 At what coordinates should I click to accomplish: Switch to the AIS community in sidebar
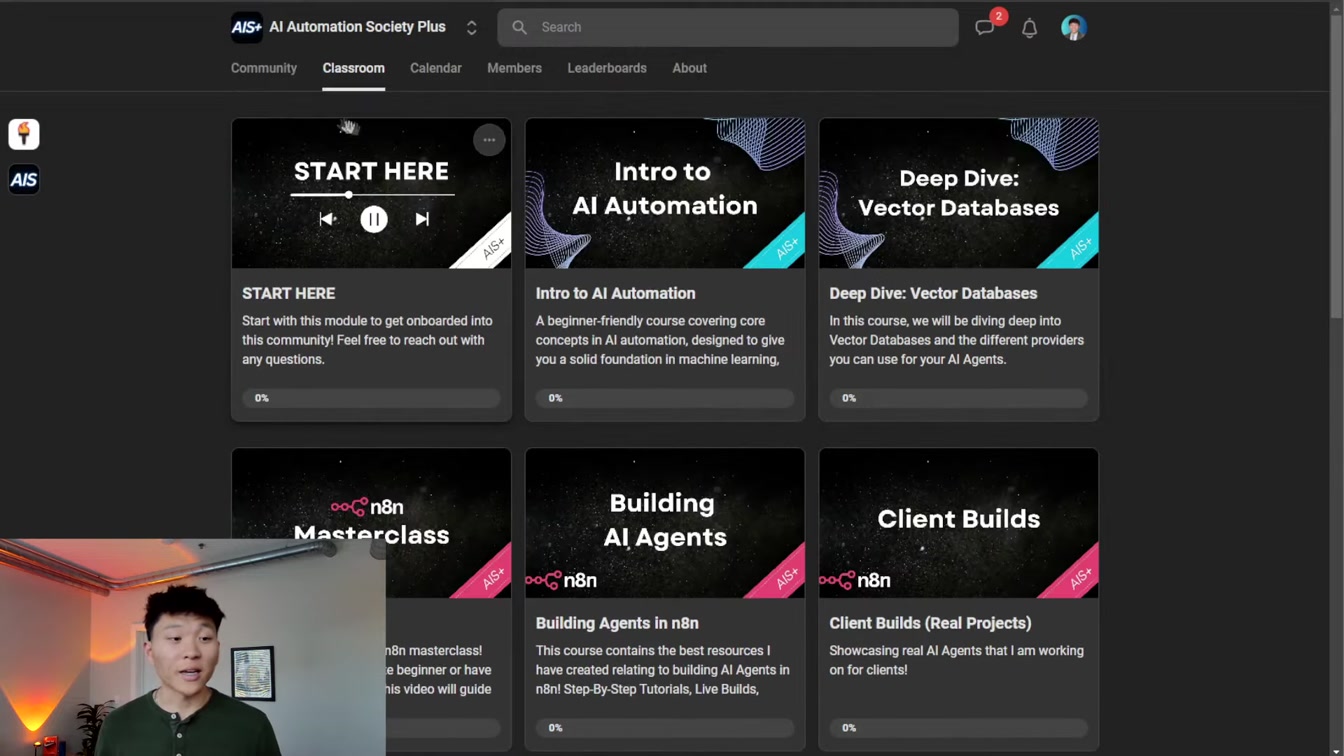pyautogui.click(x=24, y=180)
